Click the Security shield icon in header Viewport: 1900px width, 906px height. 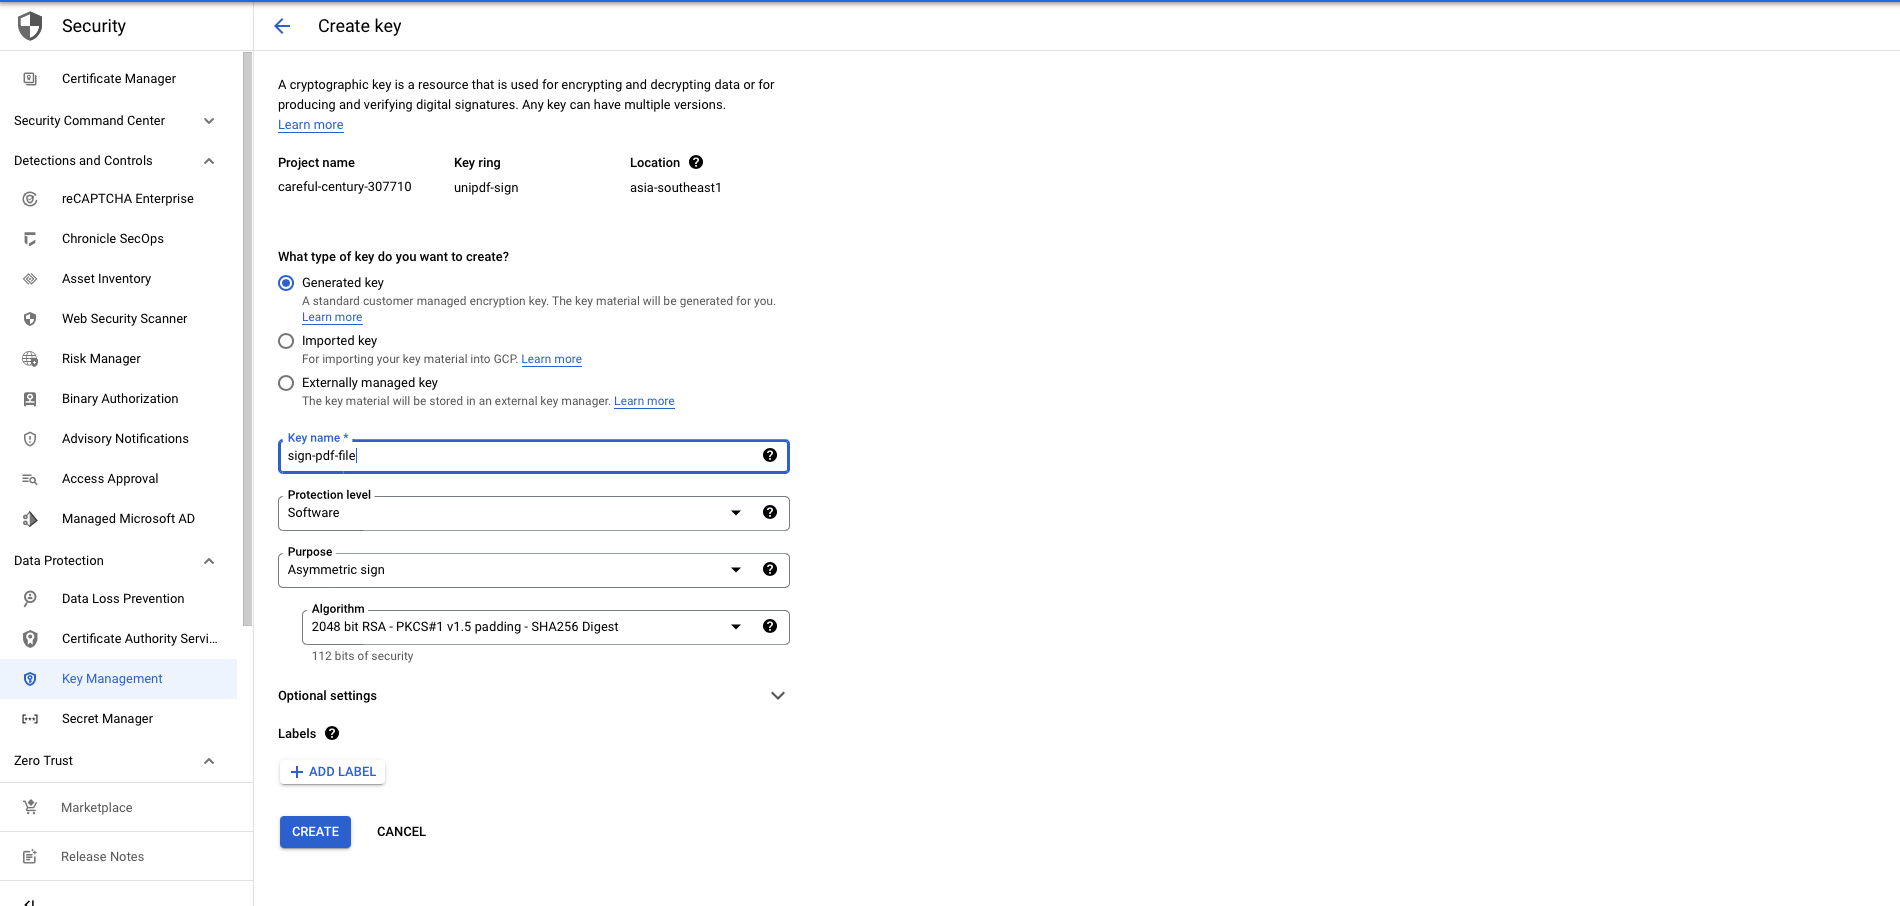click(x=30, y=26)
